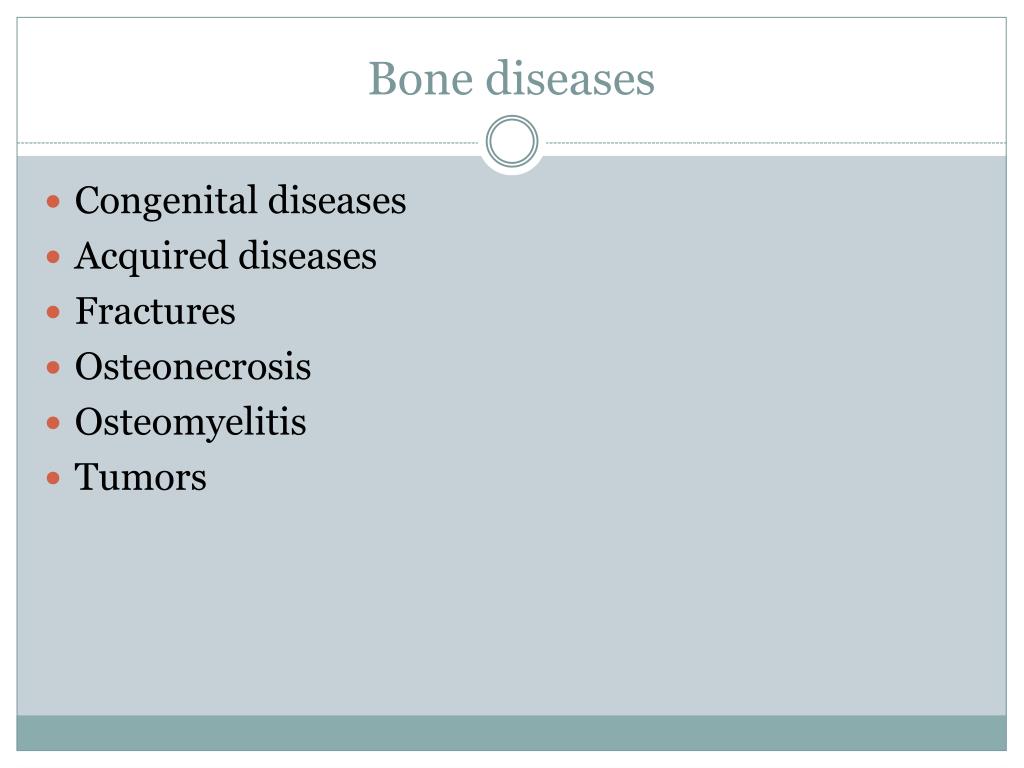The width and height of the screenshot is (1024, 768).
Task: Click the dashed divider line right of the circle
Action: point(770,143)
